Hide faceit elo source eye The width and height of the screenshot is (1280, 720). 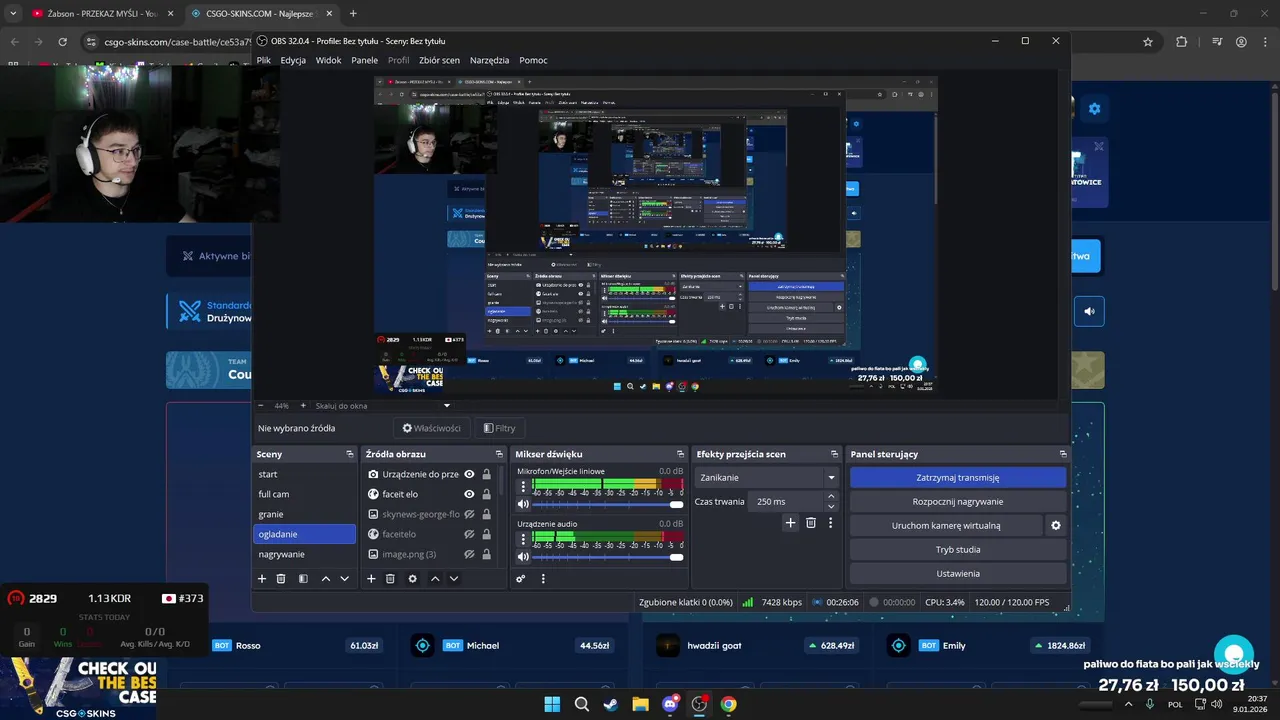469,494
